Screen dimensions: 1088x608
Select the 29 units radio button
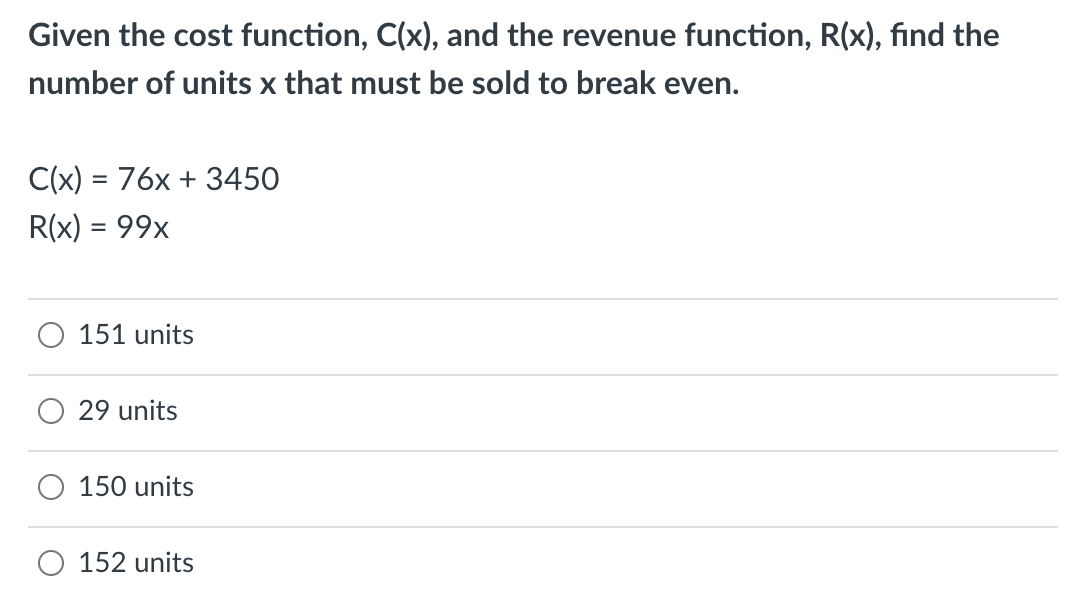click(50, 410)
